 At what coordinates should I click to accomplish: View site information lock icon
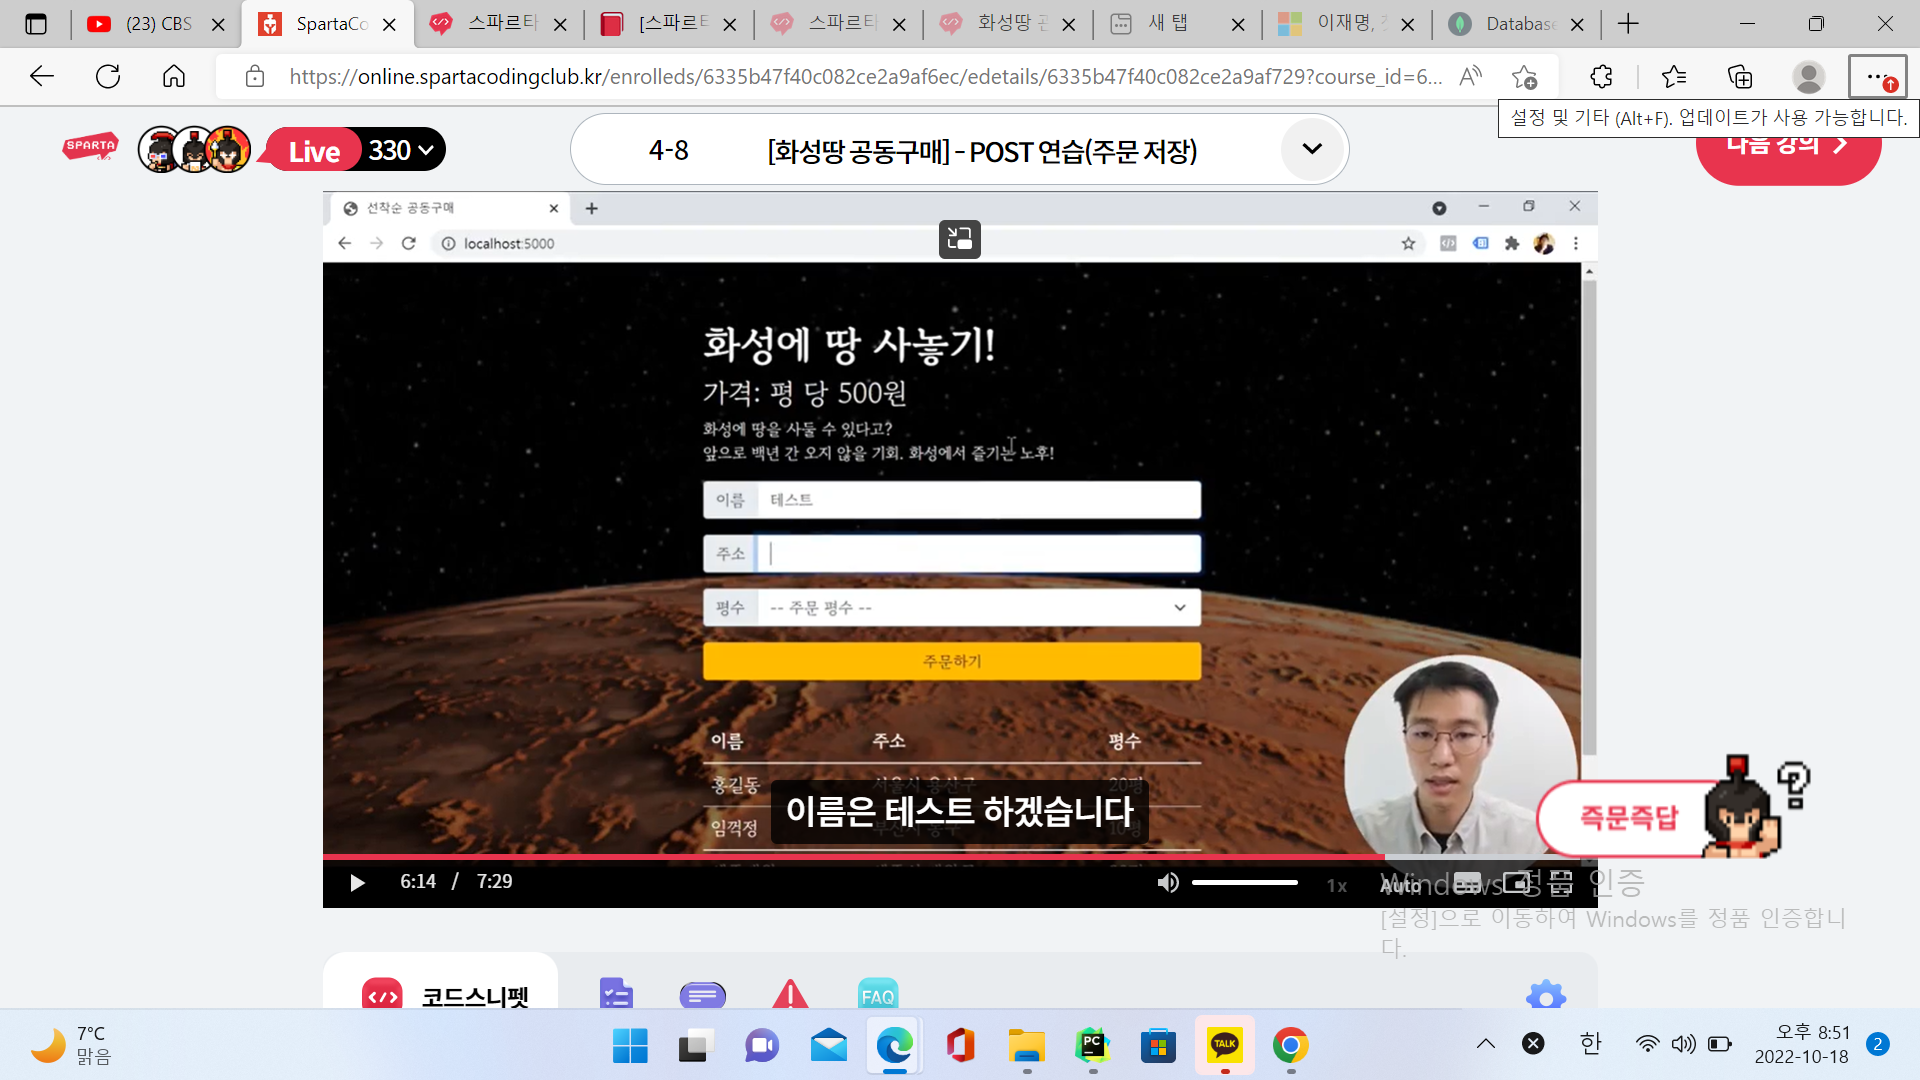[255, 76]
